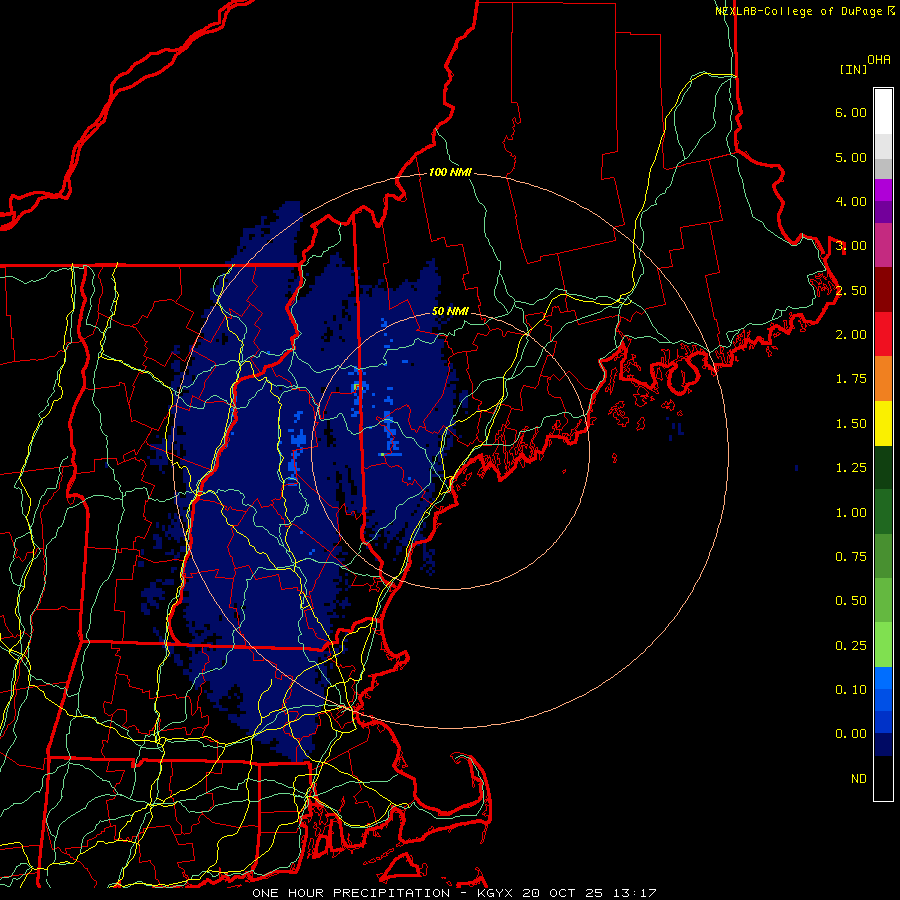Click the [IN] units label
The image size is (900, 900).
(853, 69)
